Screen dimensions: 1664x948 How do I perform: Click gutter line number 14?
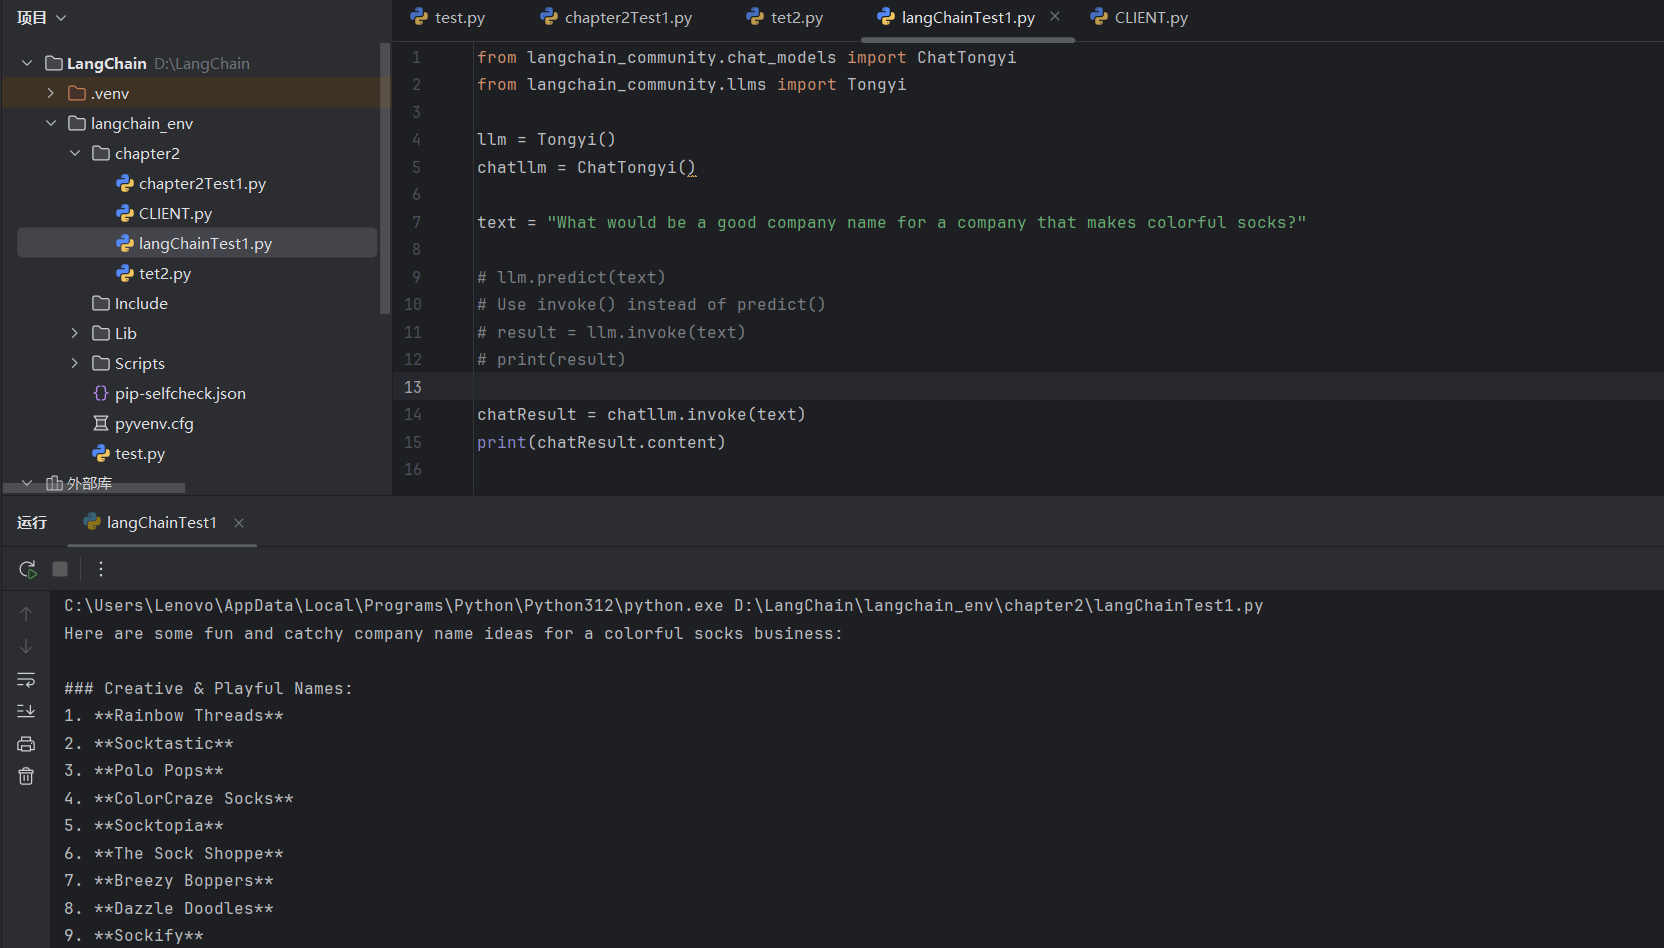point(413,414)
